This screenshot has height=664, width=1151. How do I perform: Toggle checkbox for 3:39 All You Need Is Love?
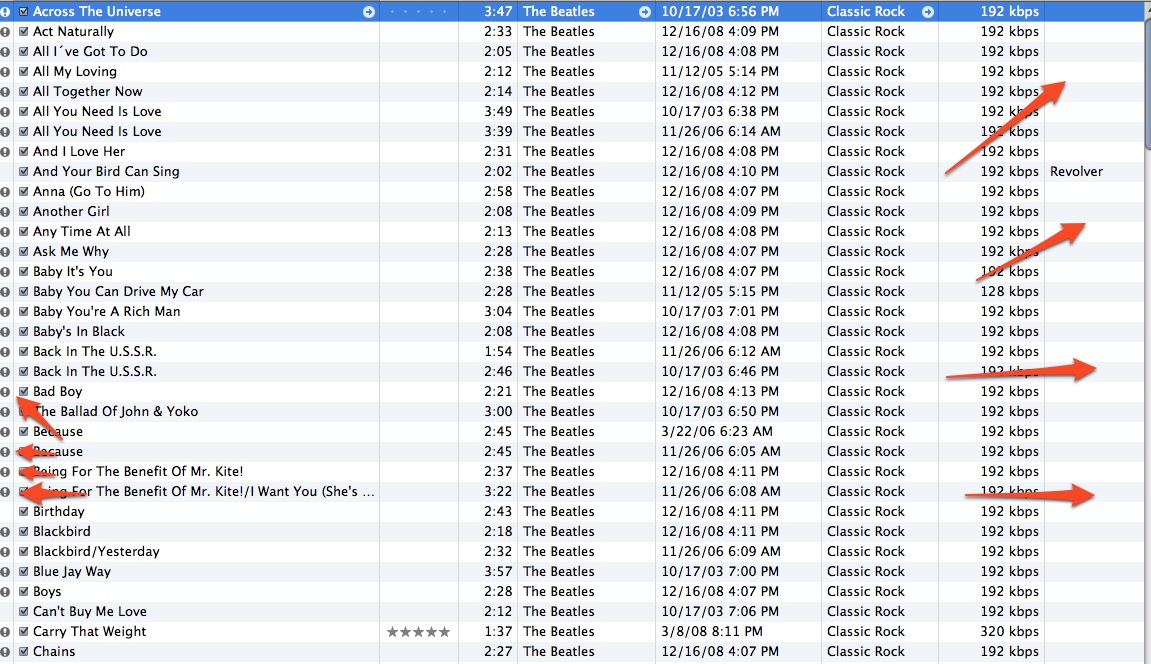pyautogui.click(x=23, y=131)
